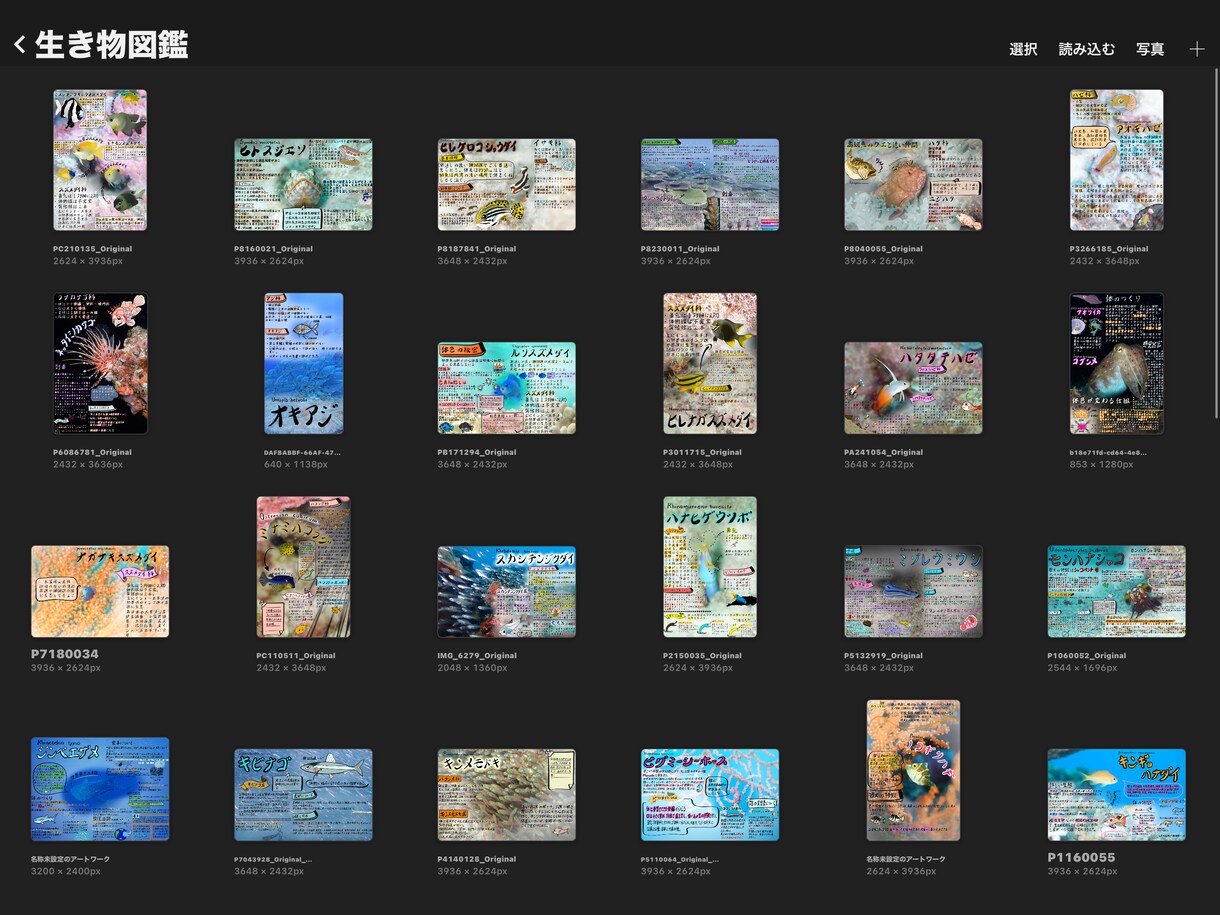Open the 読み込む import option
This screenshot has width=1220, height=915.
pyautogui.click(x=1087, y=49)
